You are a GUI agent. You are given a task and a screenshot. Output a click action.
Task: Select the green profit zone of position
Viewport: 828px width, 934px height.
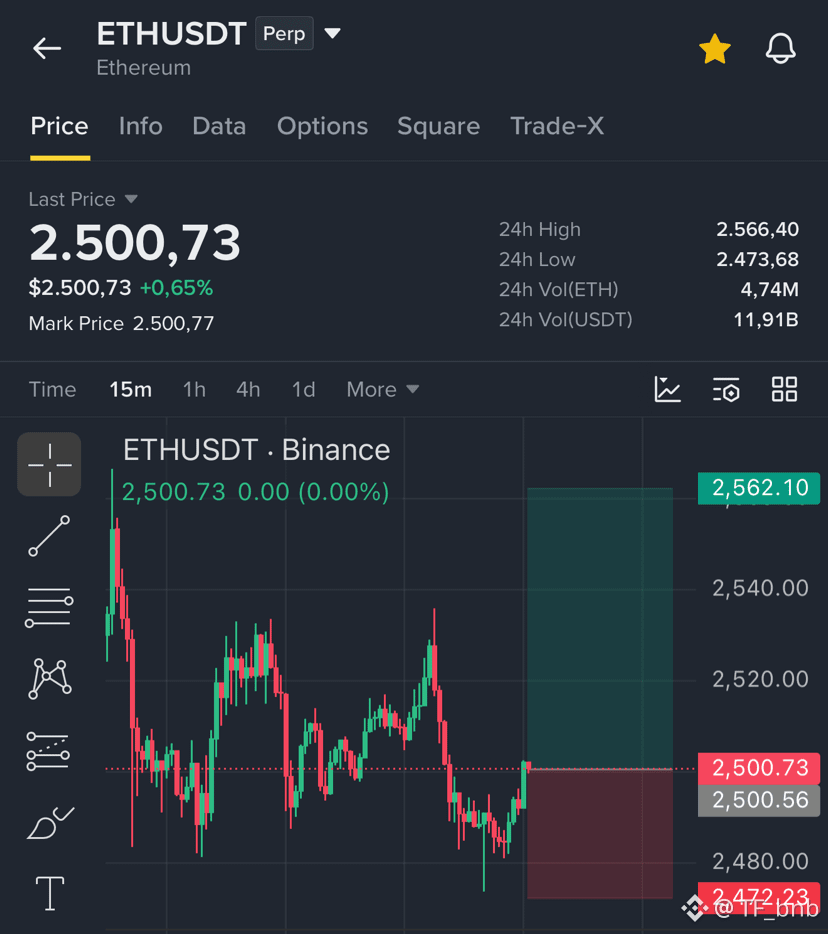pyautogui.click(x=600, y=628)
